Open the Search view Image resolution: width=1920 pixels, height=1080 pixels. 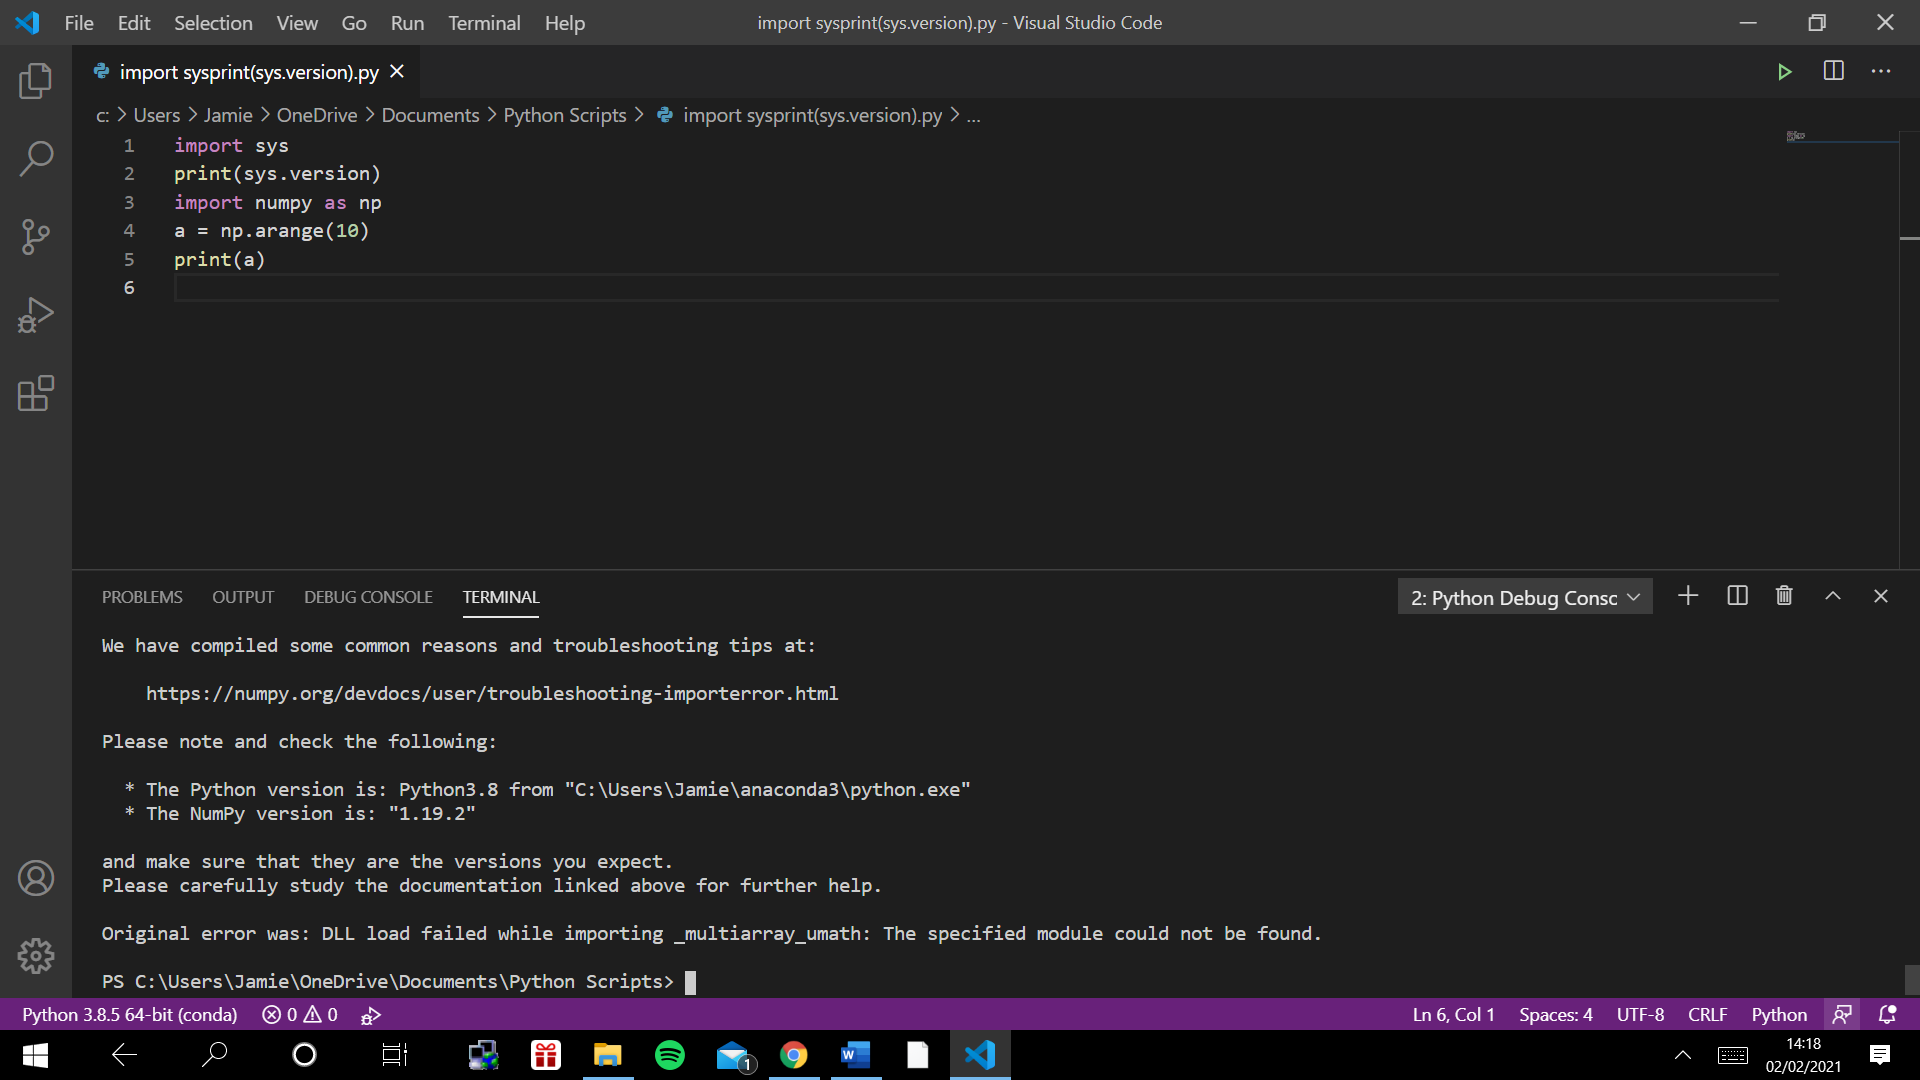[36, 159]
